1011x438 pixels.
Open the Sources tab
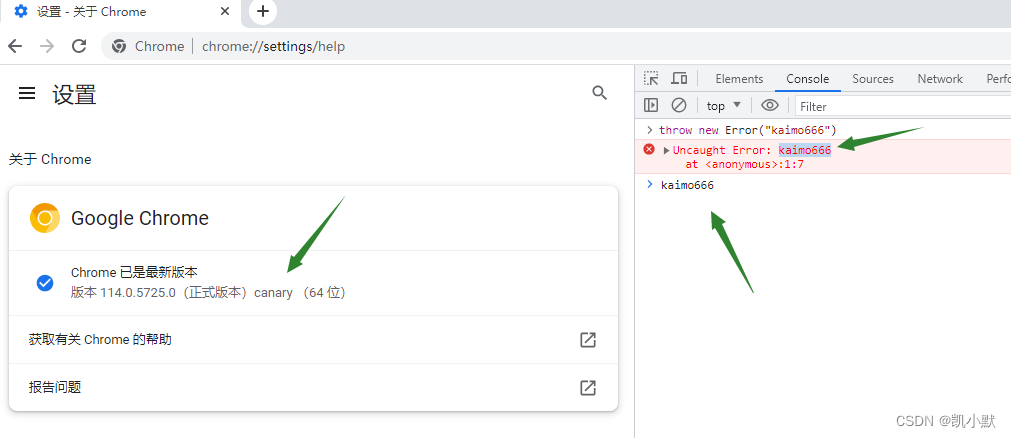pyautogui.click(x=872, y=79)
